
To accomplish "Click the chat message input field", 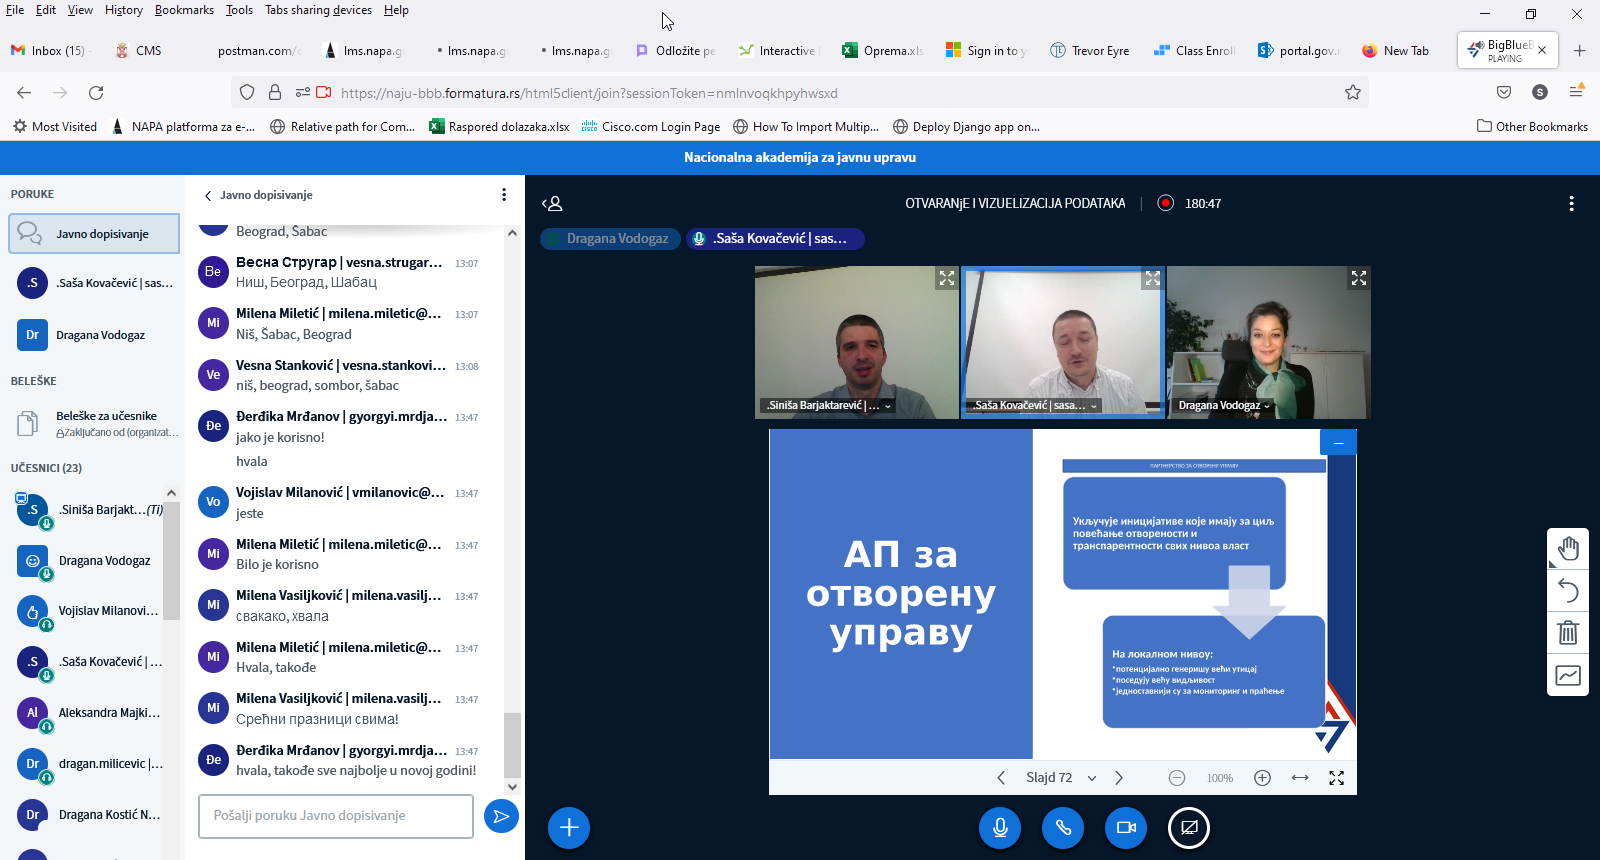I will [x=336, y=816].
